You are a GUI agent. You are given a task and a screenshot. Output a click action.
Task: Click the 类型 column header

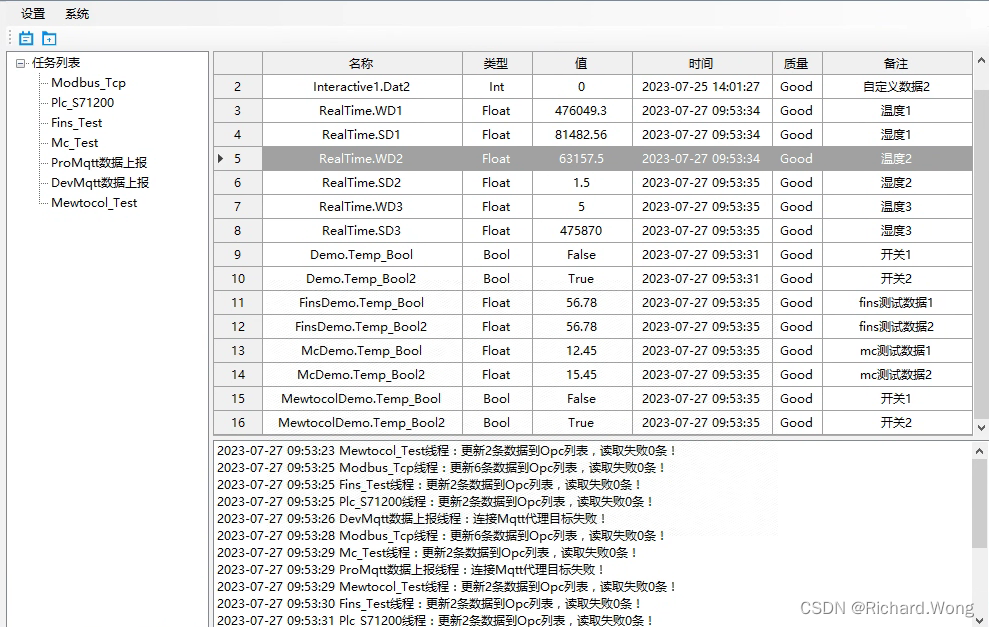(496, 62)
